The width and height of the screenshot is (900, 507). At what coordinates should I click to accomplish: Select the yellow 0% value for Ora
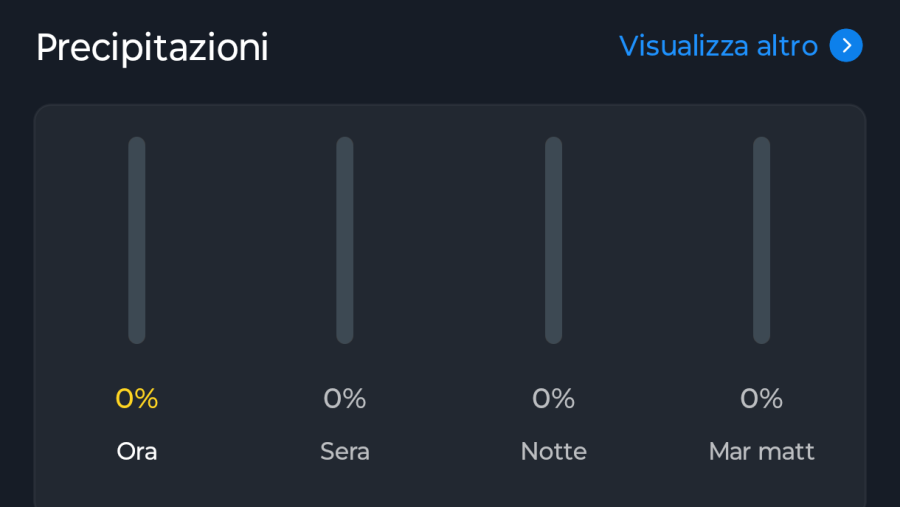[x=137, y=398]
